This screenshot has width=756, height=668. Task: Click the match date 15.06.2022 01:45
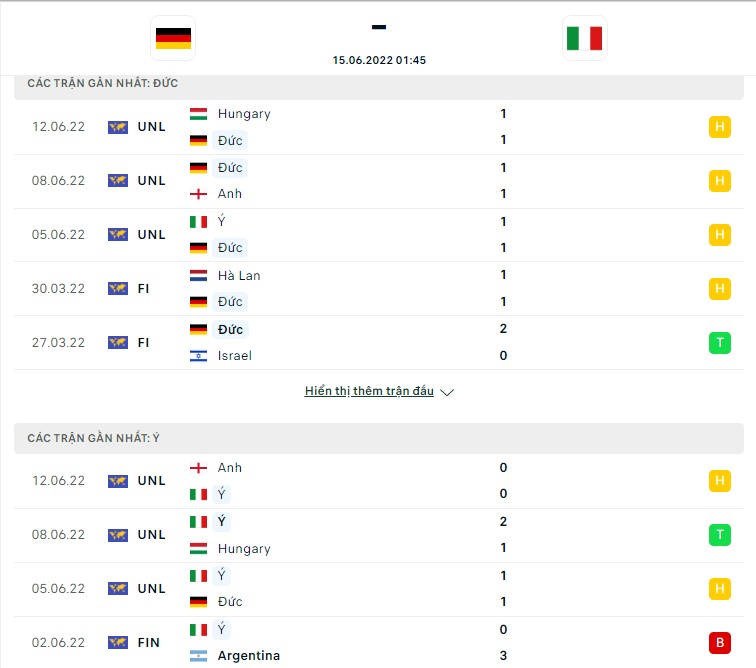coord(379,60)
